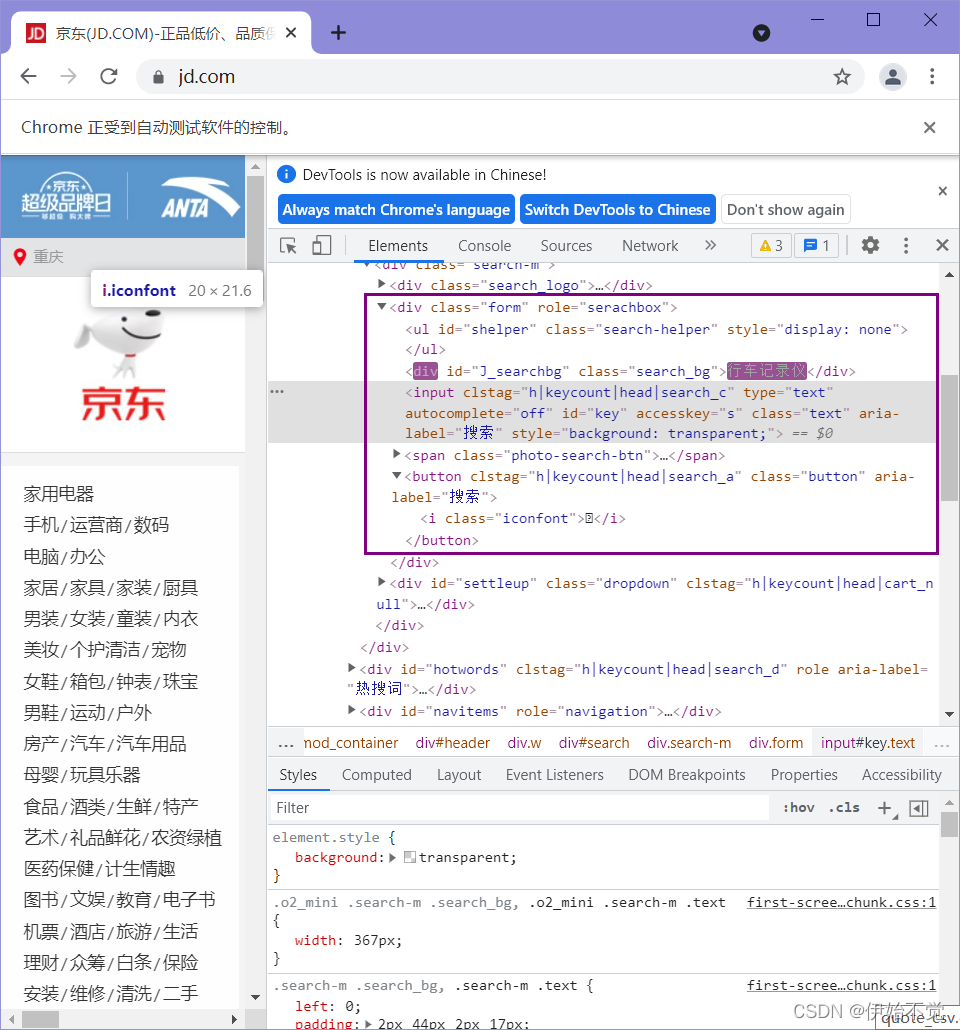Click the browser back arrow

coord(28,76)
